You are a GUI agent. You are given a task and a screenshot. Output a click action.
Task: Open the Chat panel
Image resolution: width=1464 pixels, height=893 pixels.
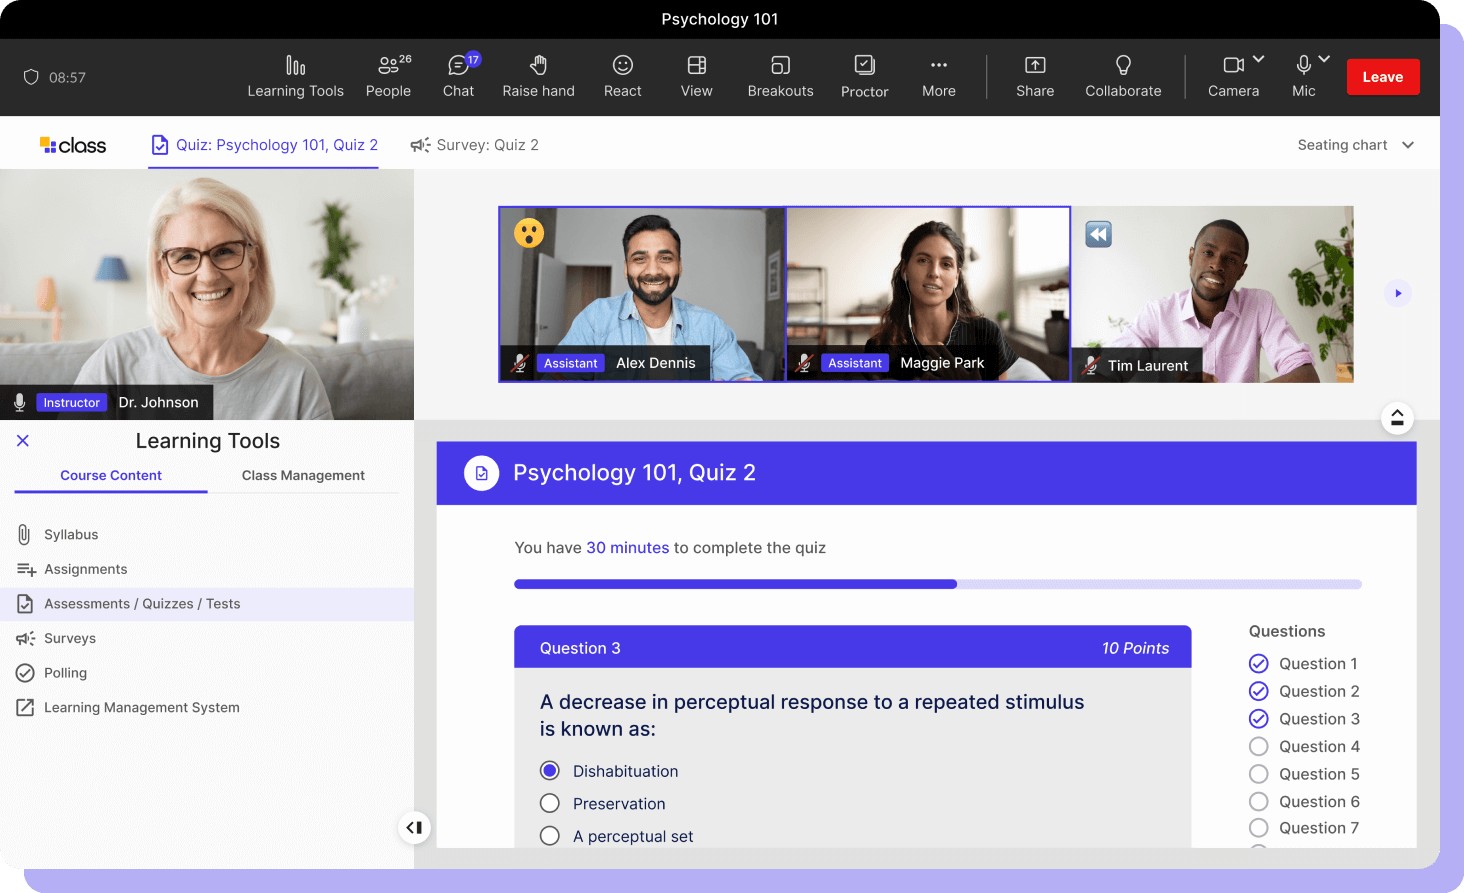click(458, 77)
